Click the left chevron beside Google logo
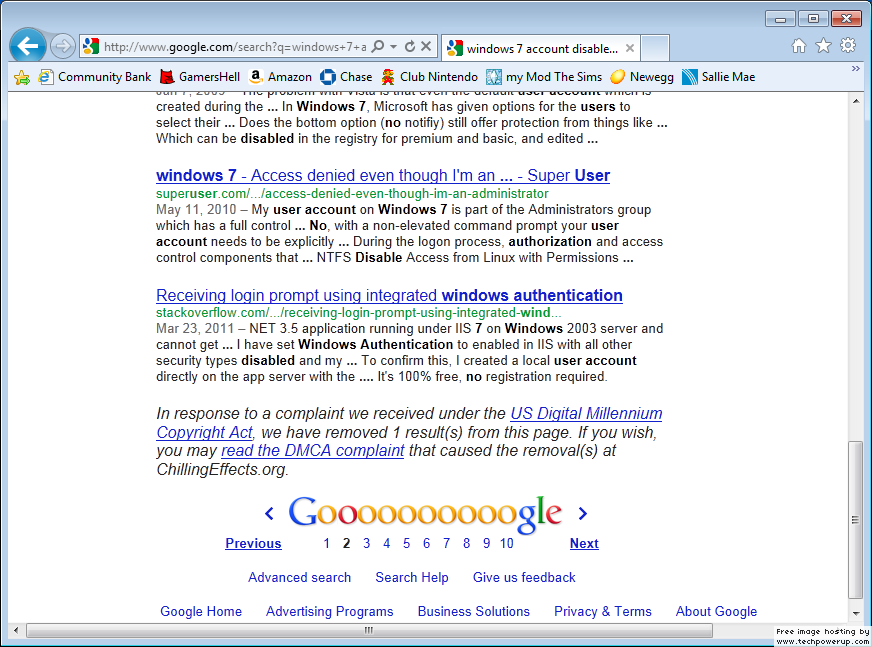The width and height of the screenshot is (872, 647). click(269, 513)
